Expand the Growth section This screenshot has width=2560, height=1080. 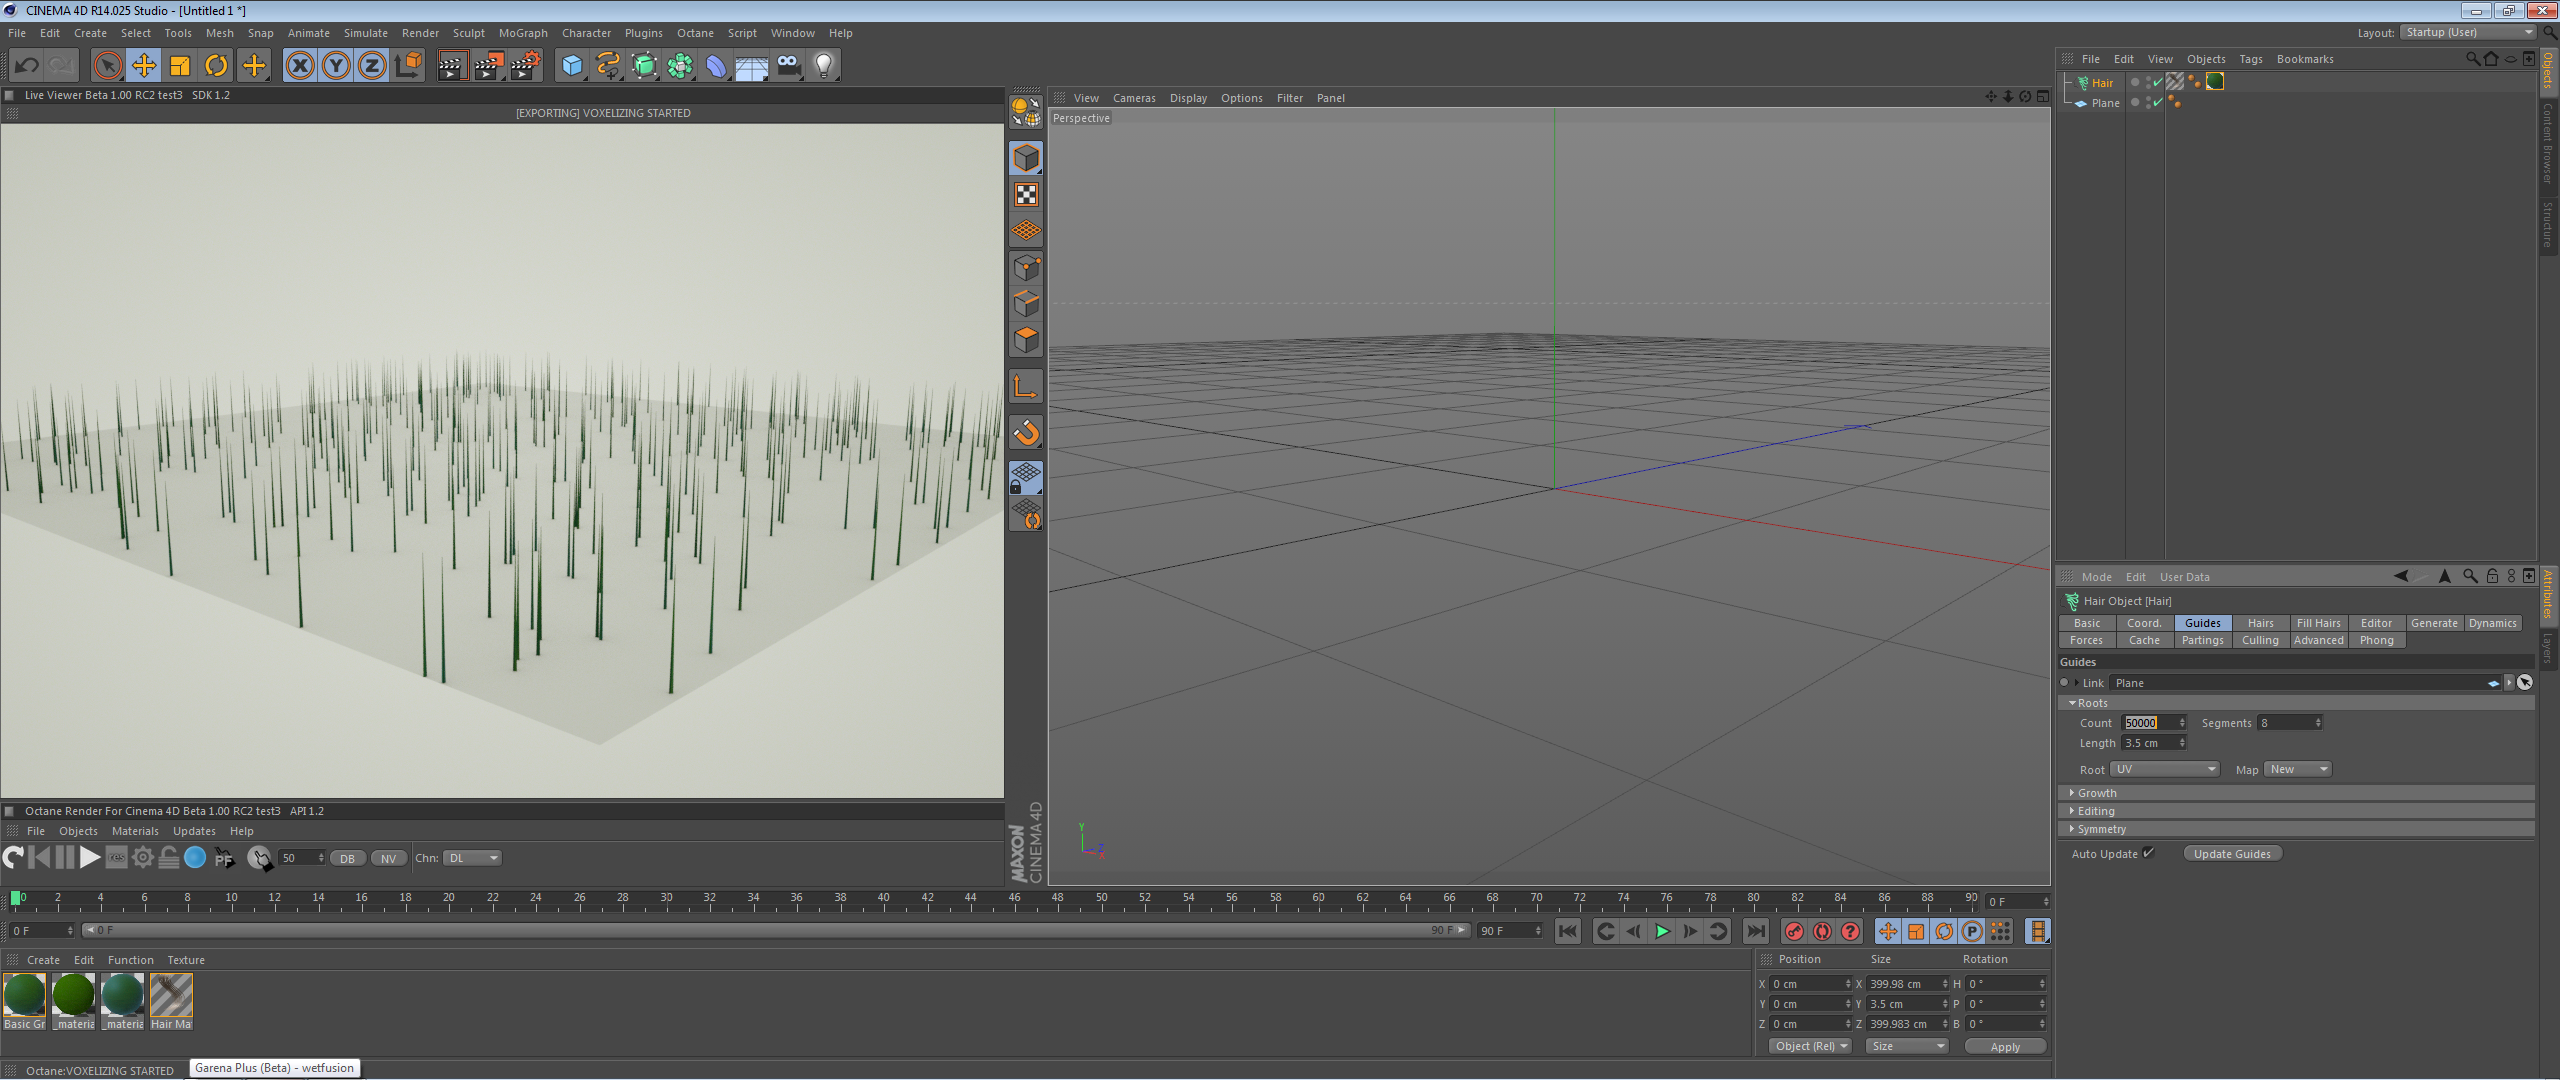point(2096,793)
